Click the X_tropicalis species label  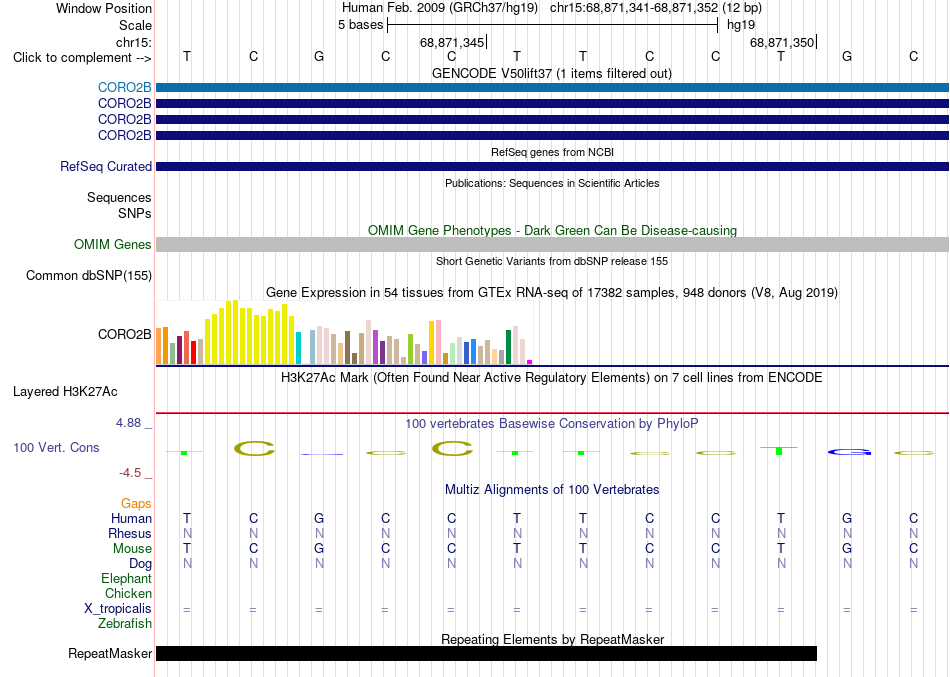click(x=118, y=609)
